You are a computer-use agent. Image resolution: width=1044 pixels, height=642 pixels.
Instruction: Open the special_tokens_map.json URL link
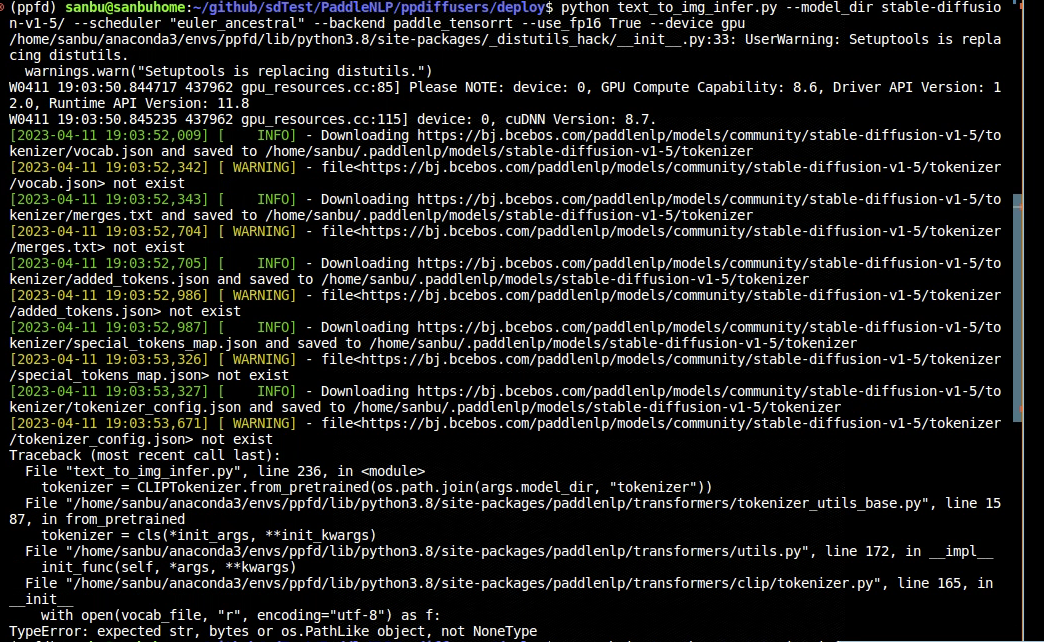(x=700, y=327)
